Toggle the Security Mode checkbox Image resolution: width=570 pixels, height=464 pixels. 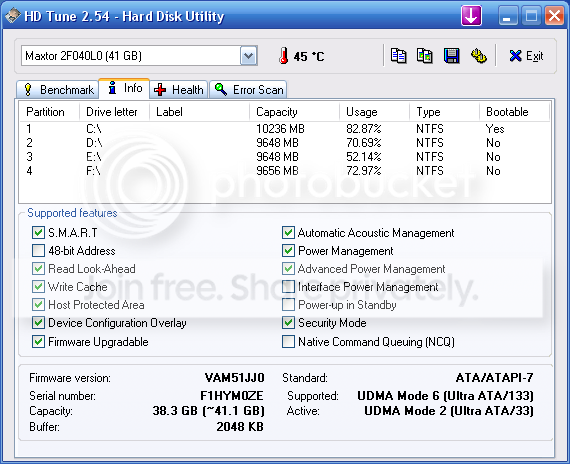tap(288, 323)
